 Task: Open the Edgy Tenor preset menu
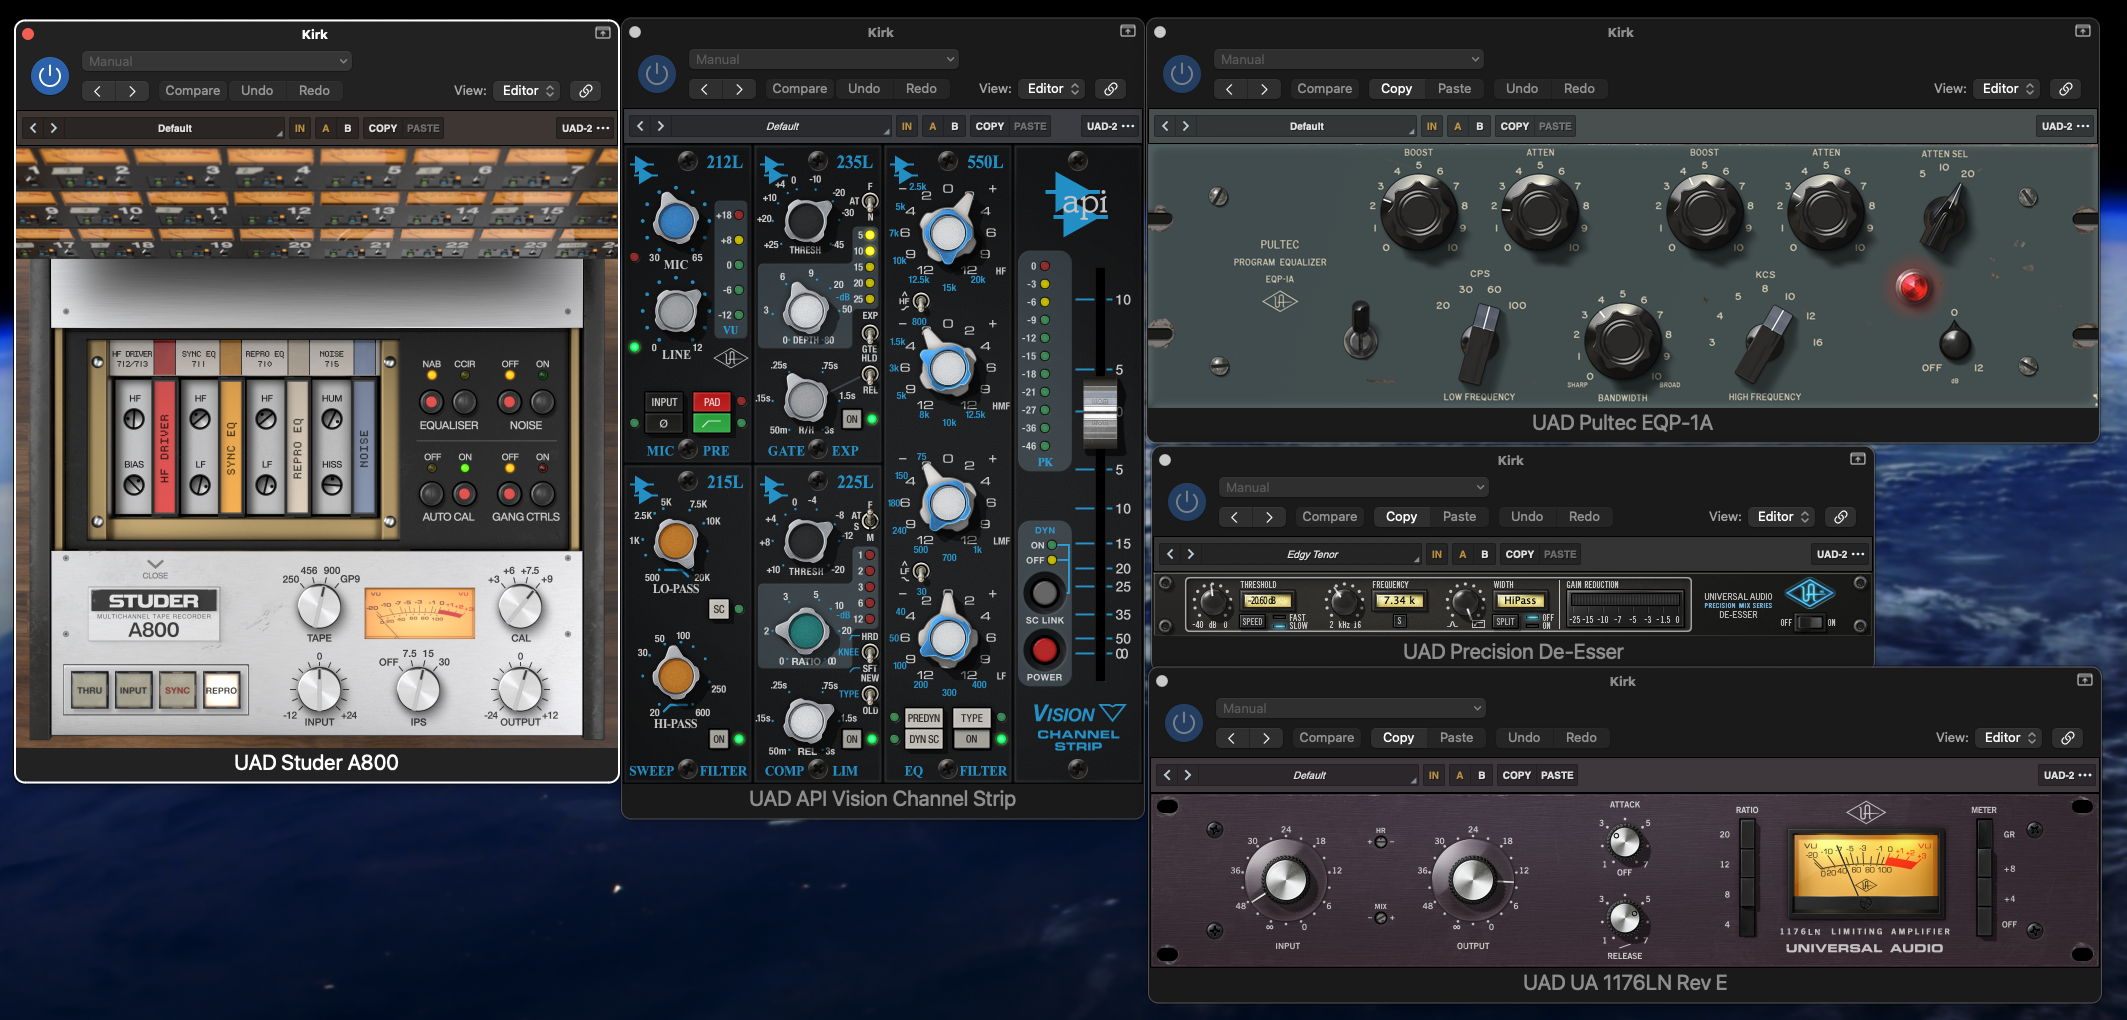tap(1312, 554)
